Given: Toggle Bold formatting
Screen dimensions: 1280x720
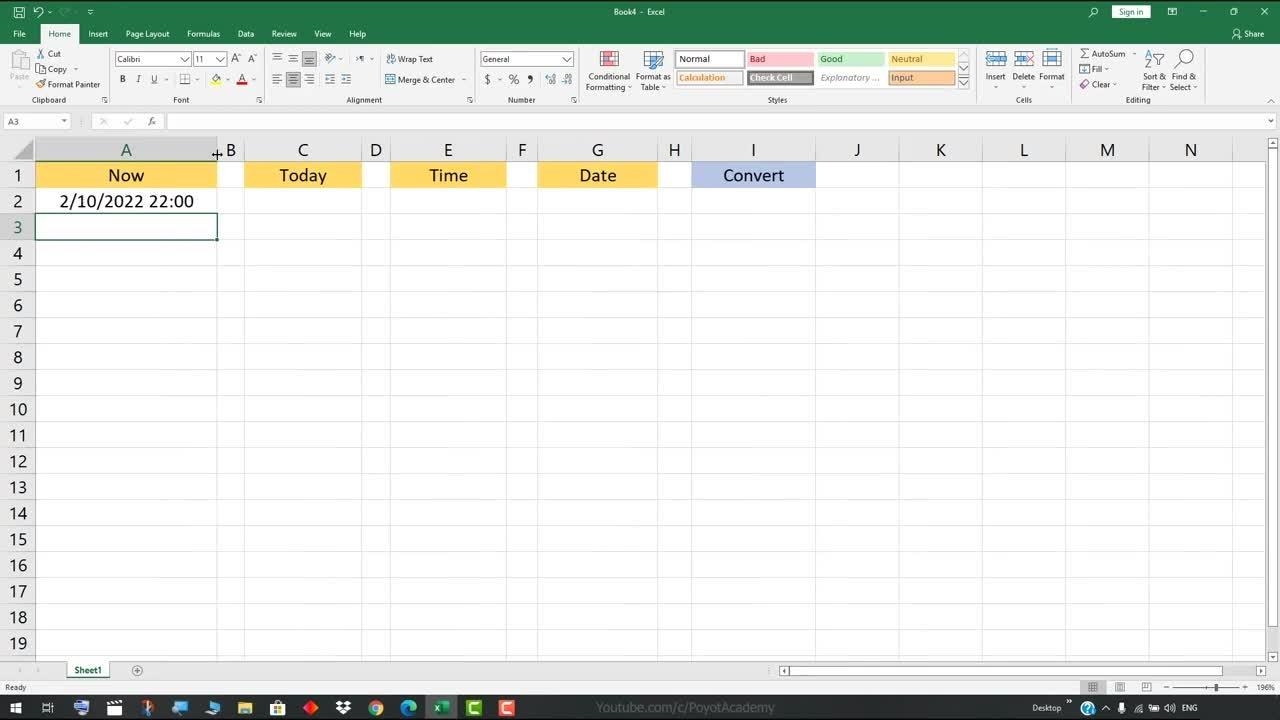Looking at the screenshot, I should [123, 79].
